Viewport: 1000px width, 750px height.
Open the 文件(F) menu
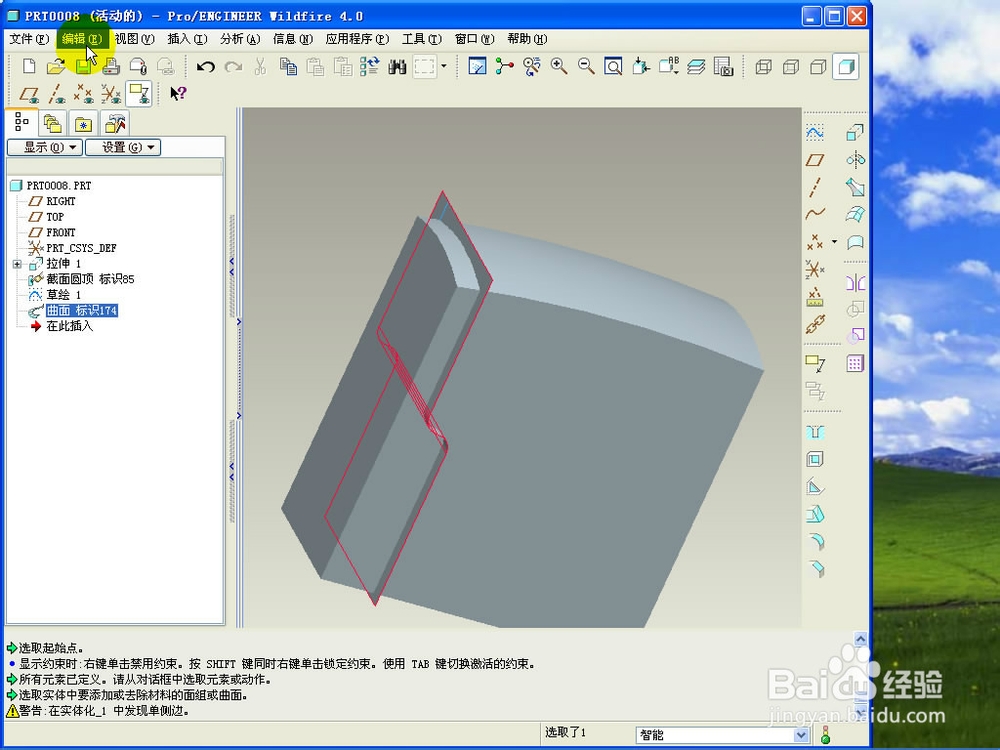click(x=29, y=39)
